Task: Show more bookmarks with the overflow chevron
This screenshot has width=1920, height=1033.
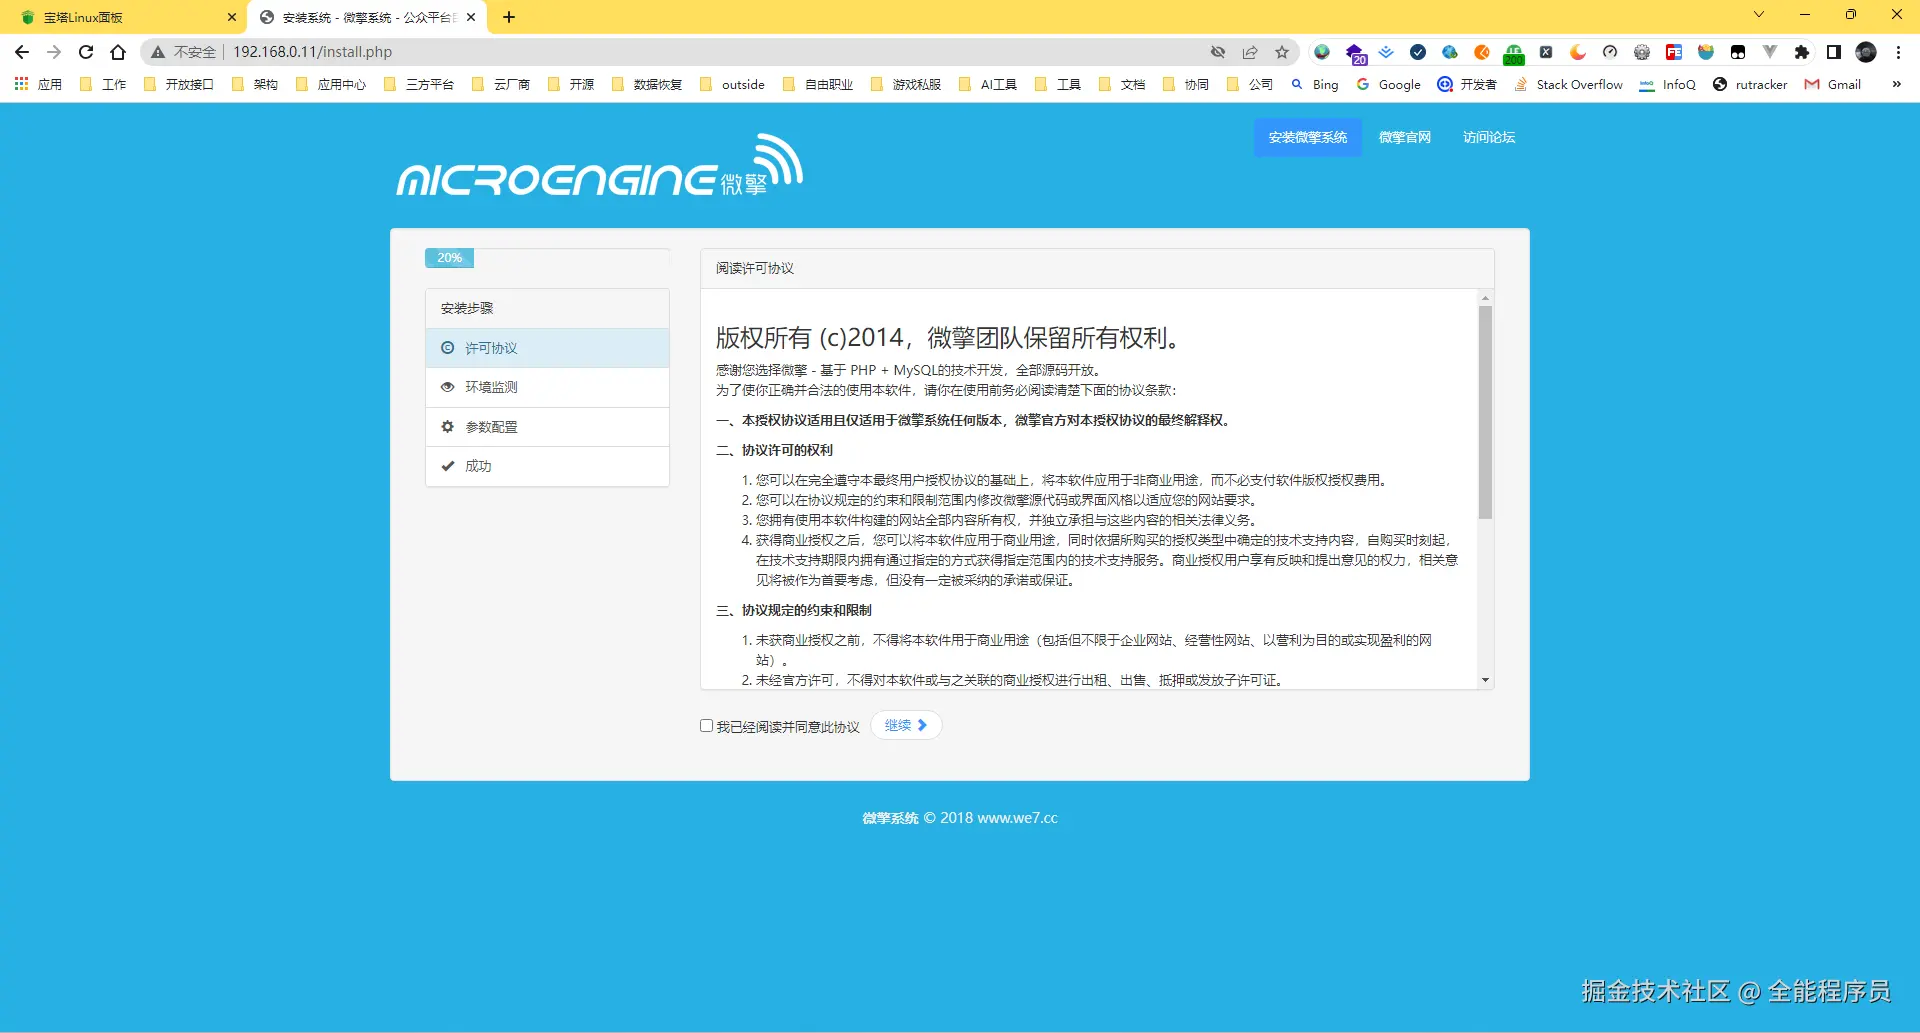Action: [1896, 84]
